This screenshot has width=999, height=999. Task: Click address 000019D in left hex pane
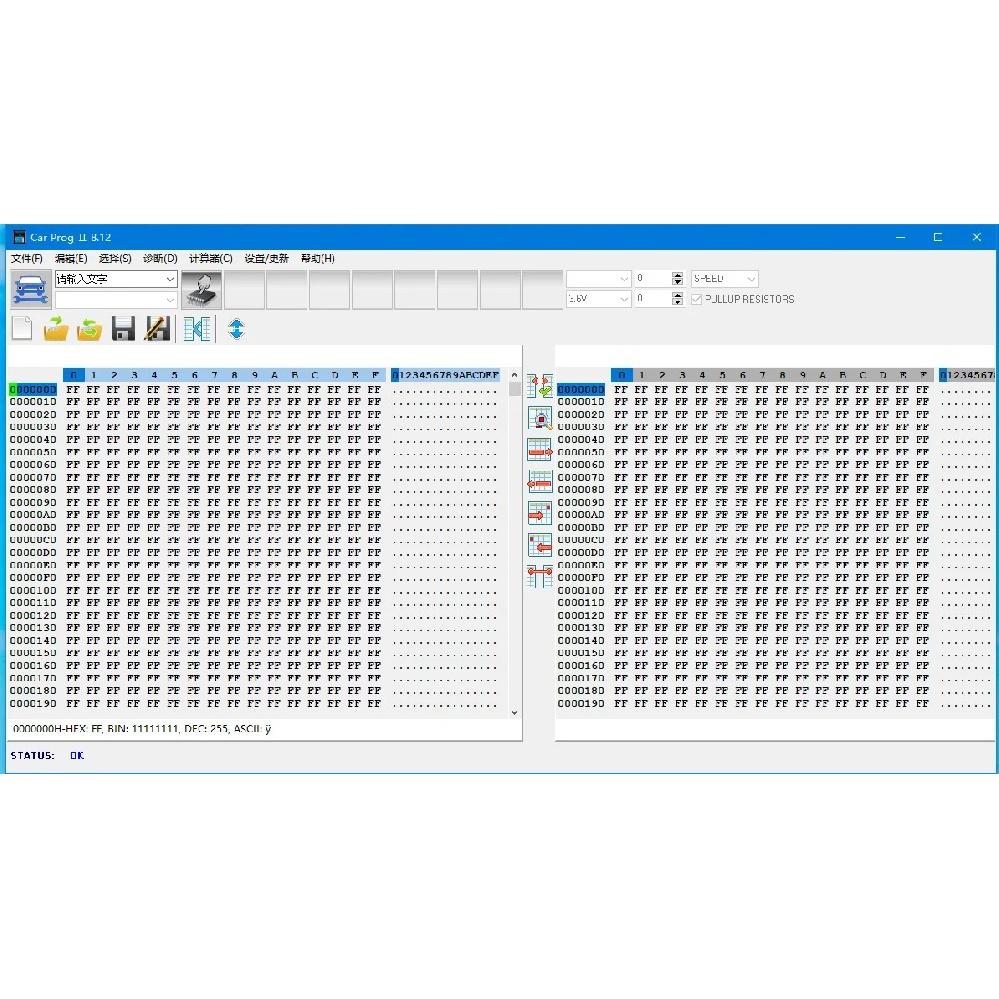pos(33,703)
